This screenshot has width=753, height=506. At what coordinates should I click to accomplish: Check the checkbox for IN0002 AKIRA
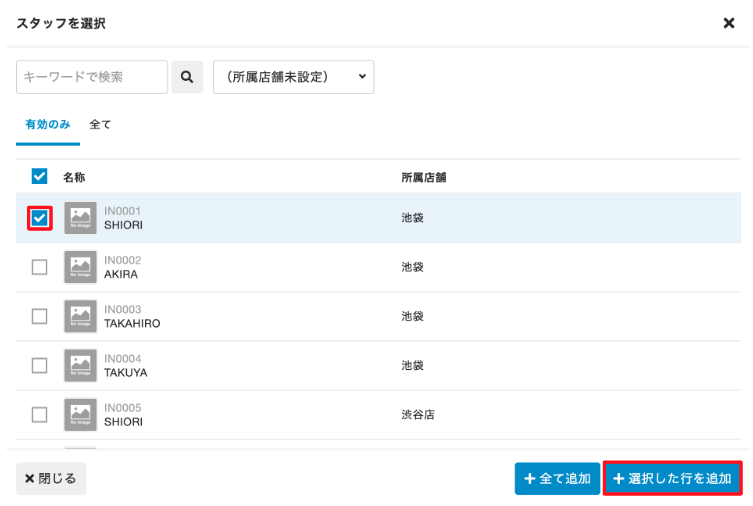(x=40, y=267)
